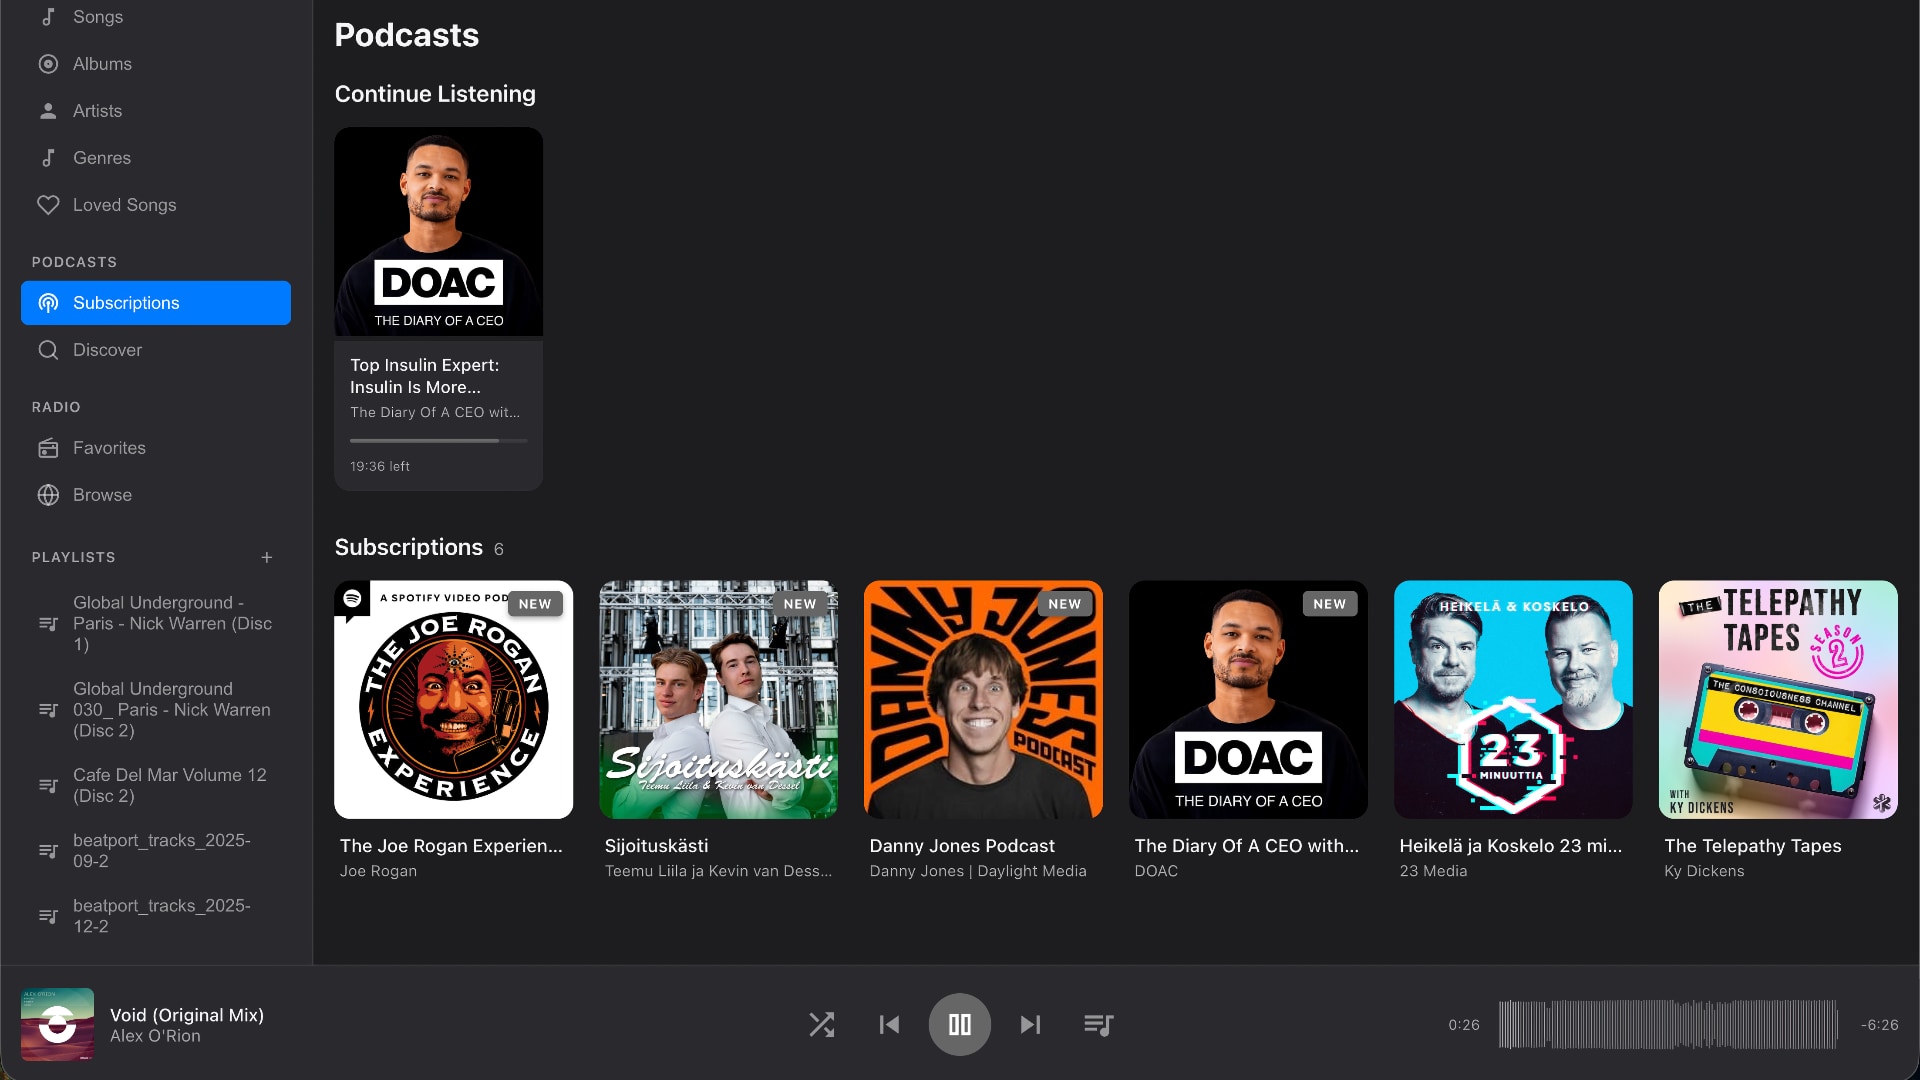Click the Albums disc icon
Viewport: 1920px width, 1080px height.
point(48,64)
